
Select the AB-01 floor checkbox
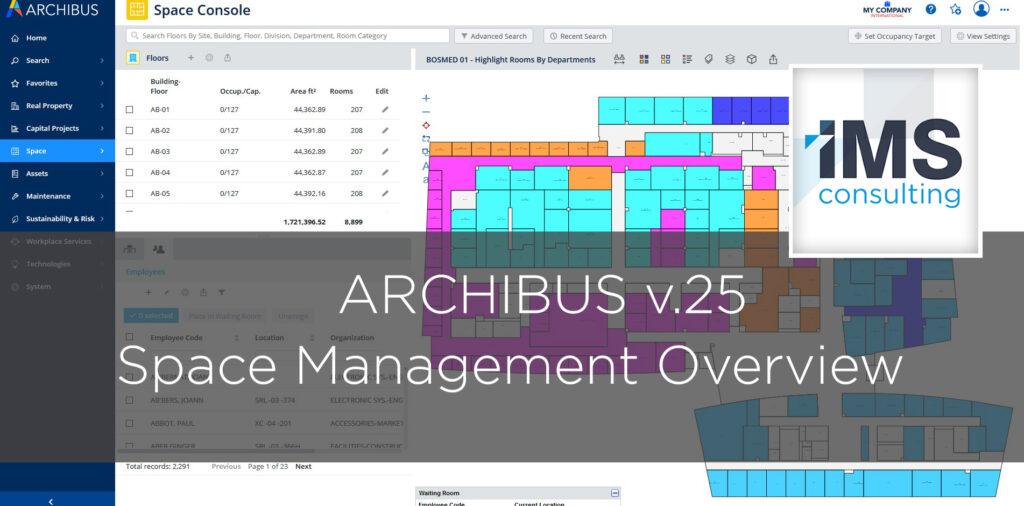pos(129,110)
